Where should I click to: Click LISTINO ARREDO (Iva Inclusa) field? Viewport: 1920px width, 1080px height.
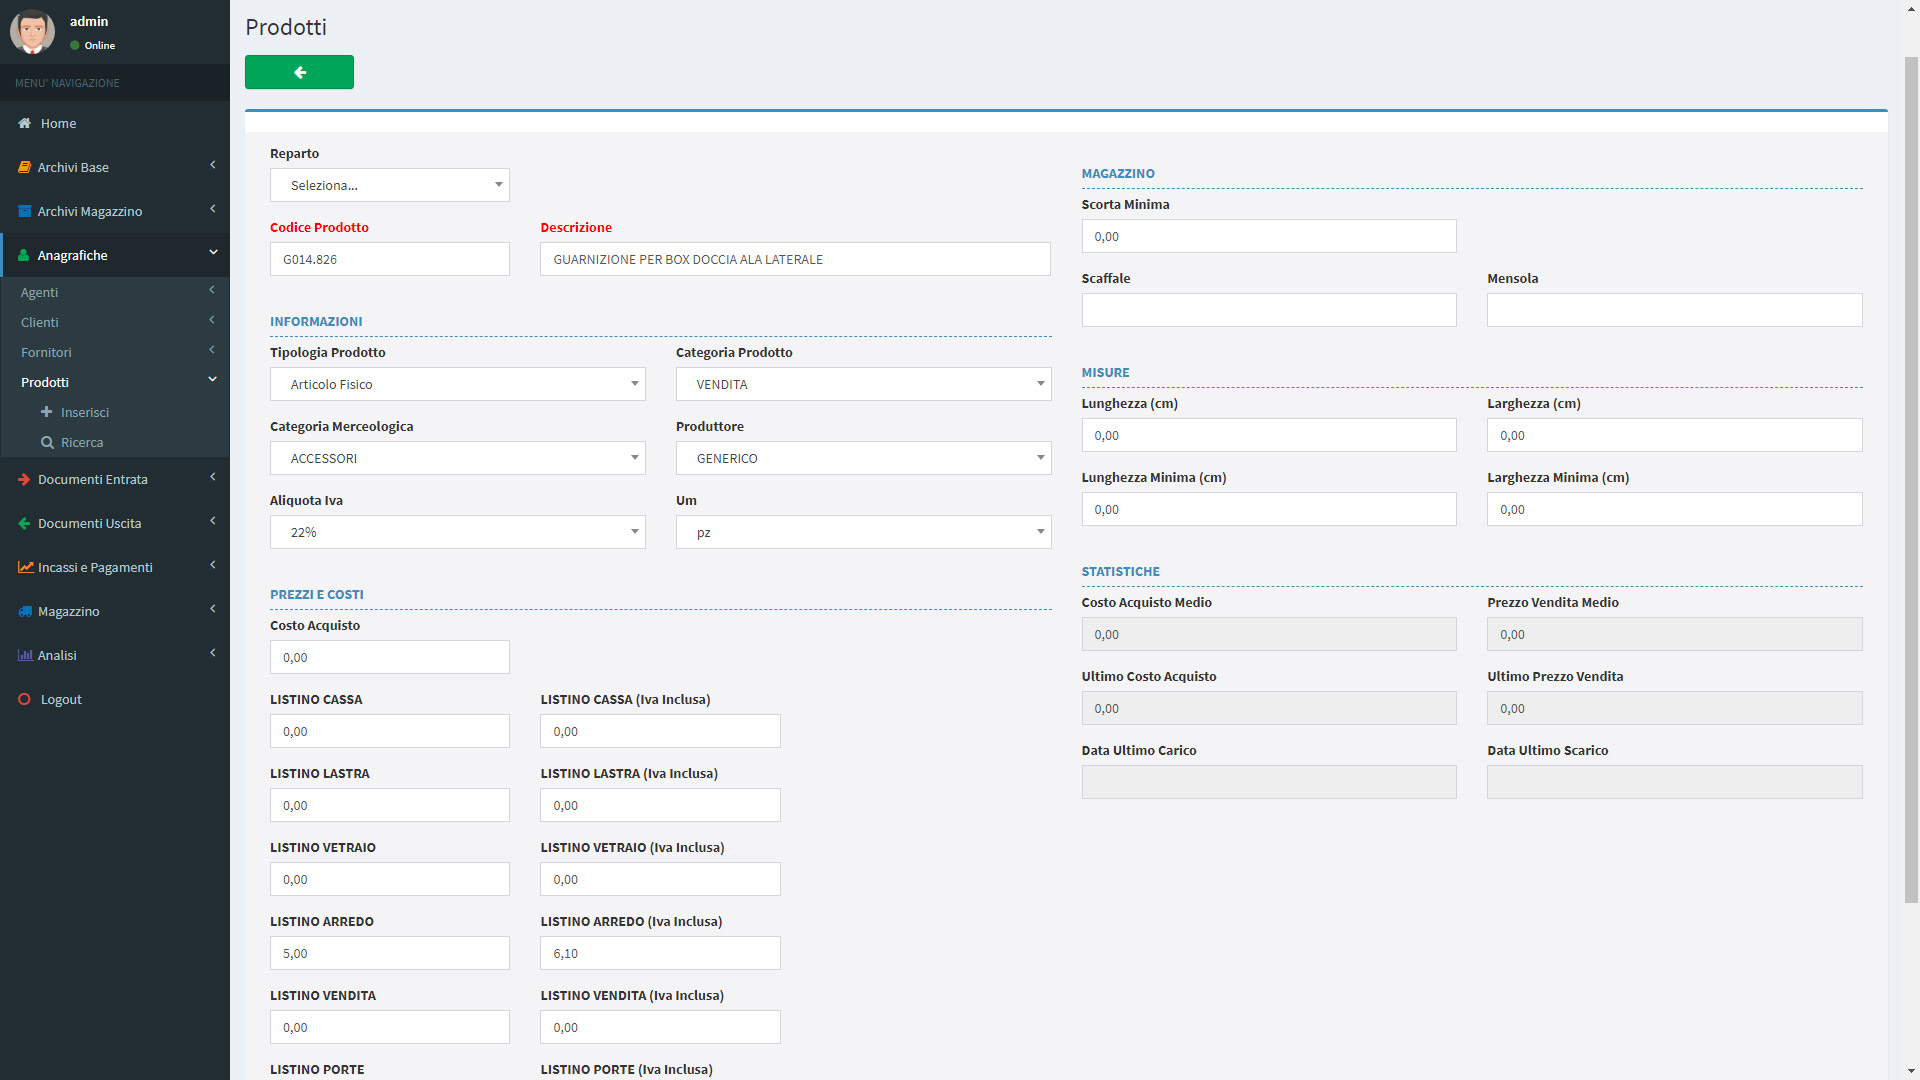click(660, 953)
